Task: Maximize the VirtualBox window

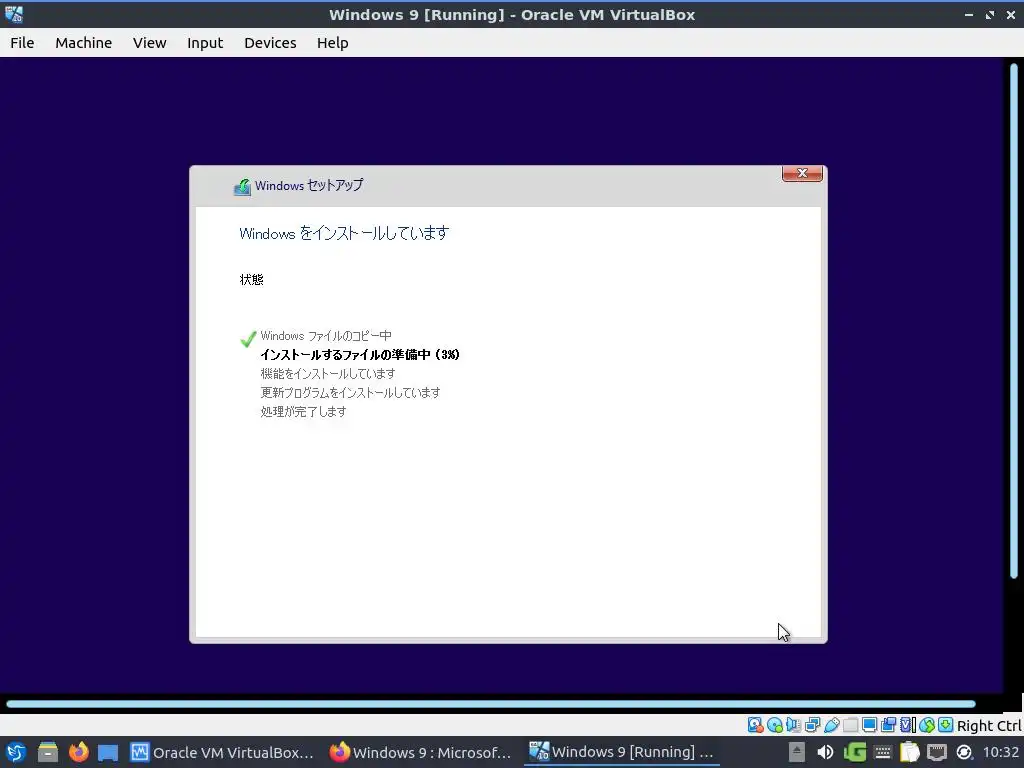Action: coord(990,14)
